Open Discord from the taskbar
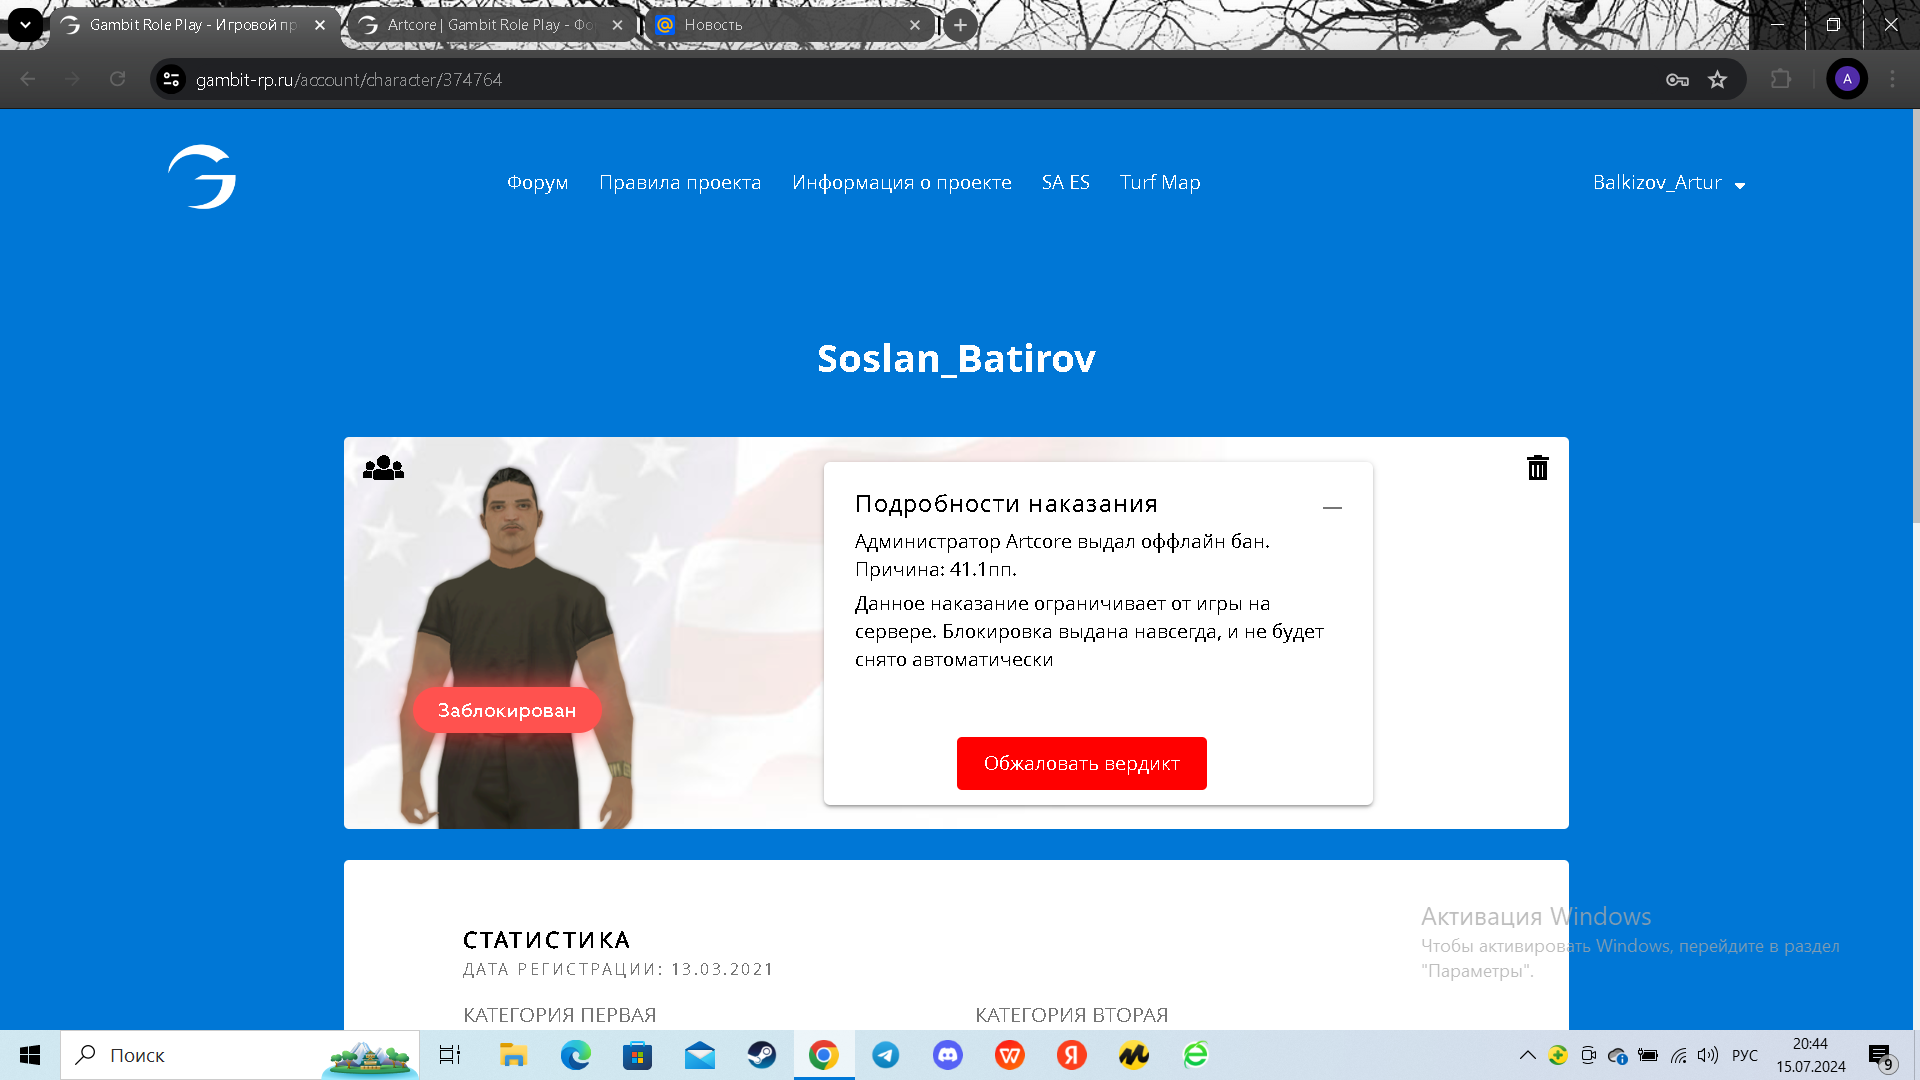The image size is (1920, 1080). [x=947, y=1055]
